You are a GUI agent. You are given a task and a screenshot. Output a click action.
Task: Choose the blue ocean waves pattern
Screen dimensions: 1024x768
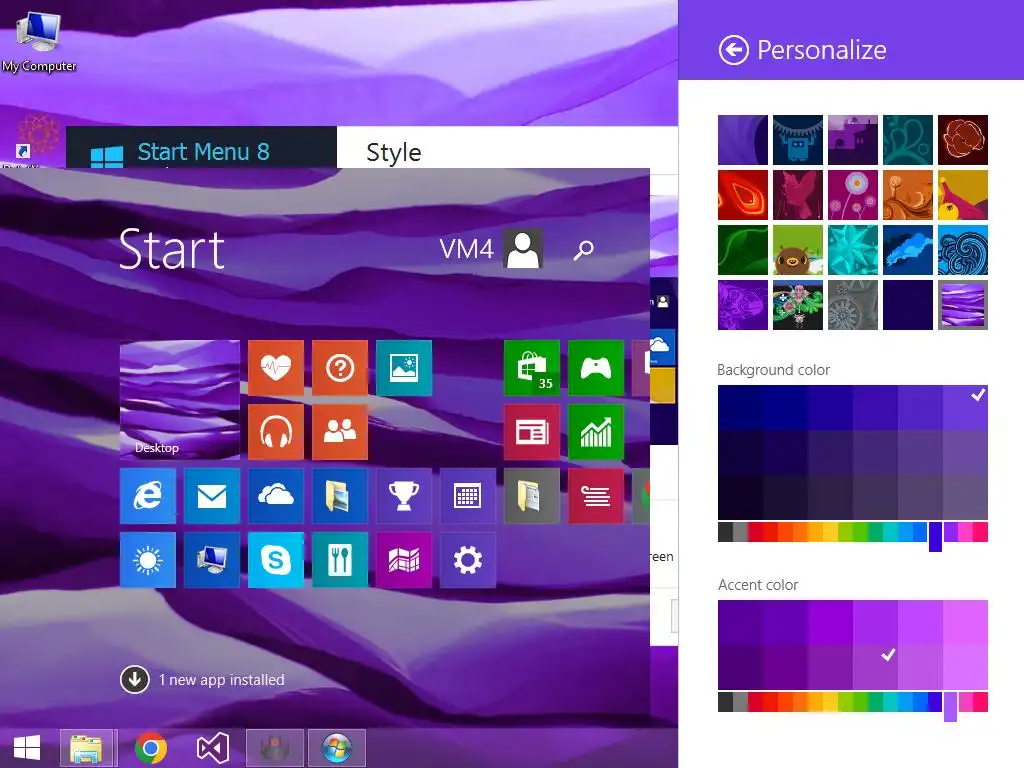pyautogui.click(x=963, y=250)
